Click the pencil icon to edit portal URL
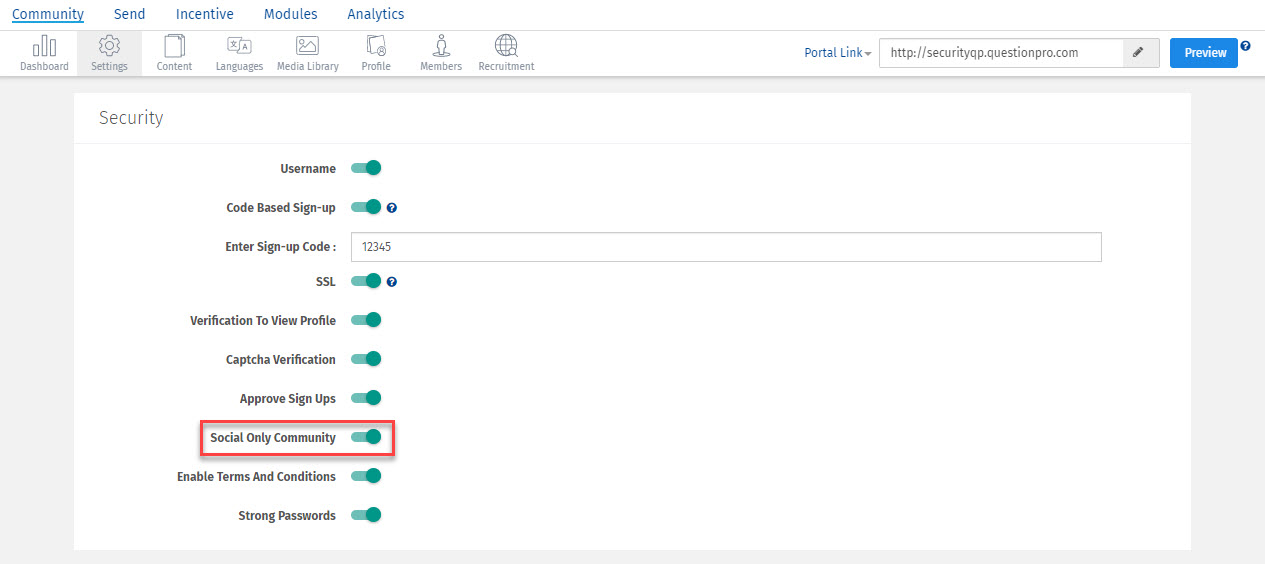 pos(1140,53)
